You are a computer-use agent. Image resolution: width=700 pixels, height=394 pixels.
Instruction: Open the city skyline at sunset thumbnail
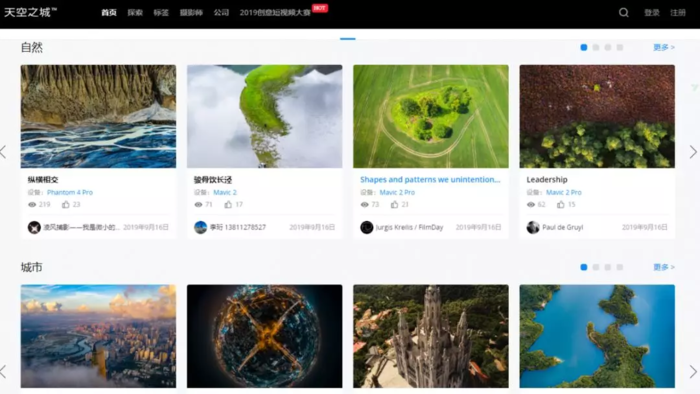pyautogui.click(x=98, y=336)
